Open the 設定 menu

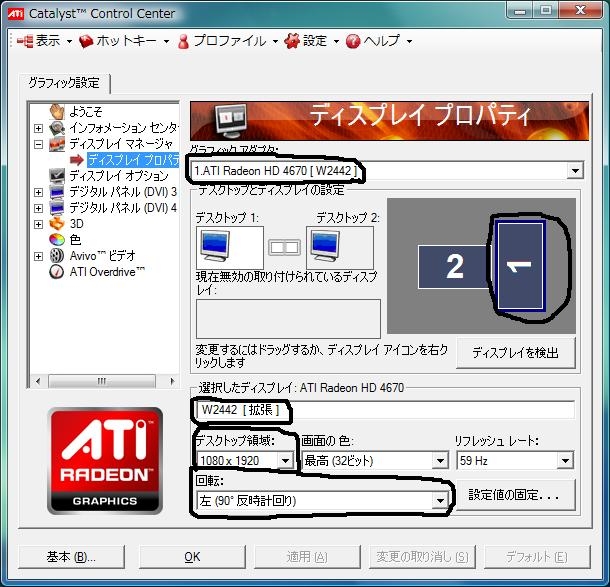pyautogui.click(x=311, y=41)
